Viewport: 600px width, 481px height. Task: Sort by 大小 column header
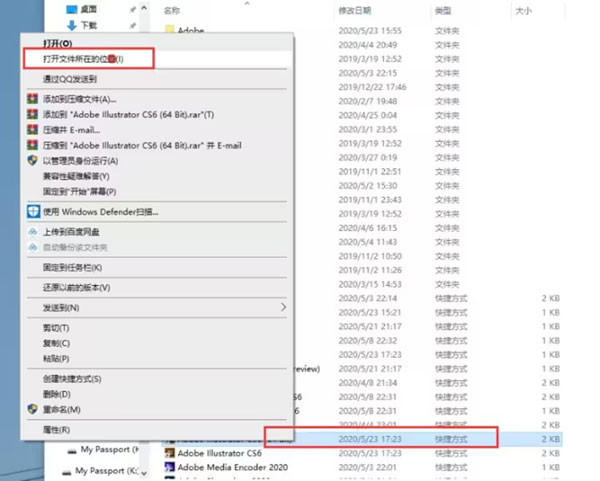tap(523, 11)
